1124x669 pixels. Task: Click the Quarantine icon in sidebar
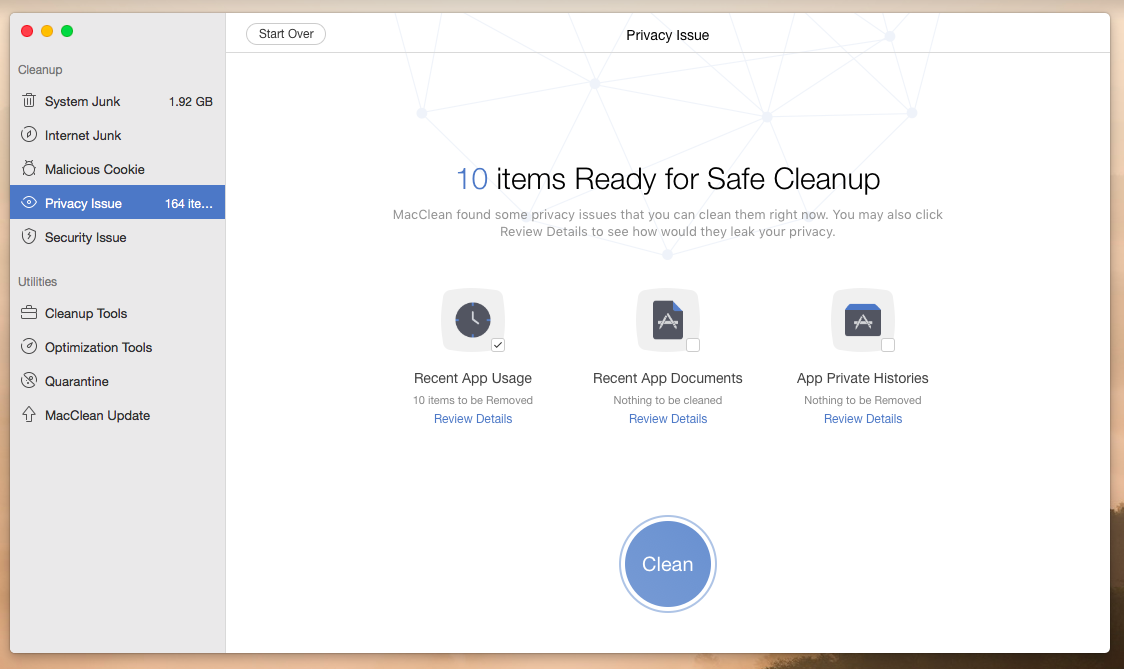tap(29, 381)
